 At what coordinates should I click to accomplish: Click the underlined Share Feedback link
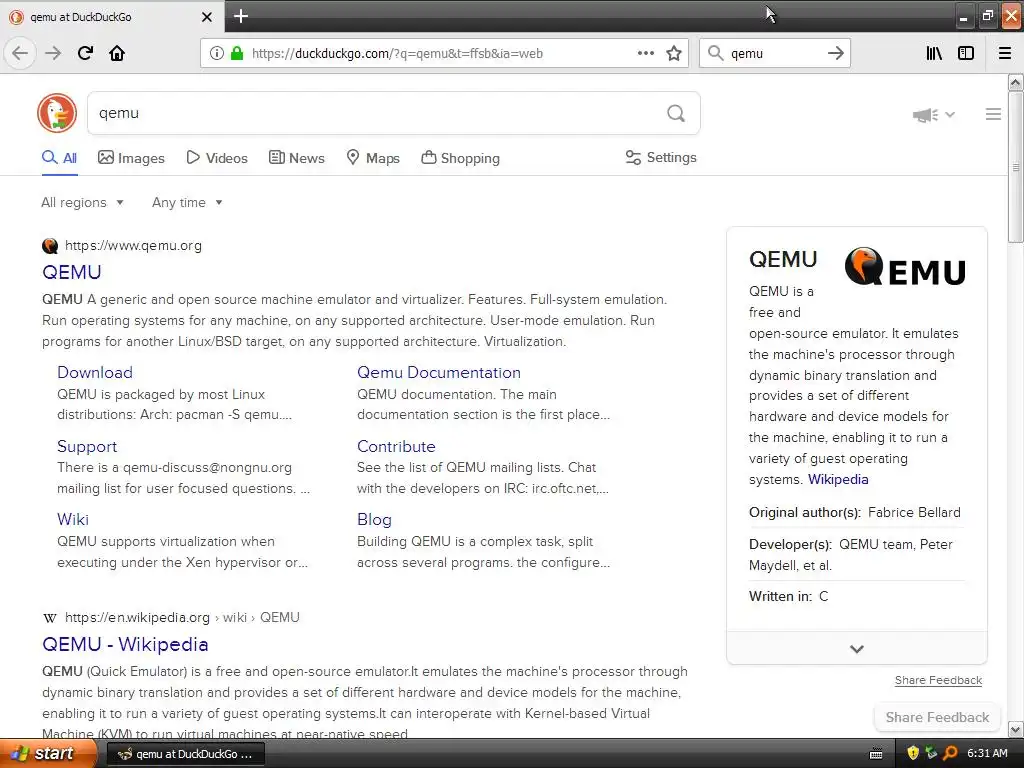(938, 680)
